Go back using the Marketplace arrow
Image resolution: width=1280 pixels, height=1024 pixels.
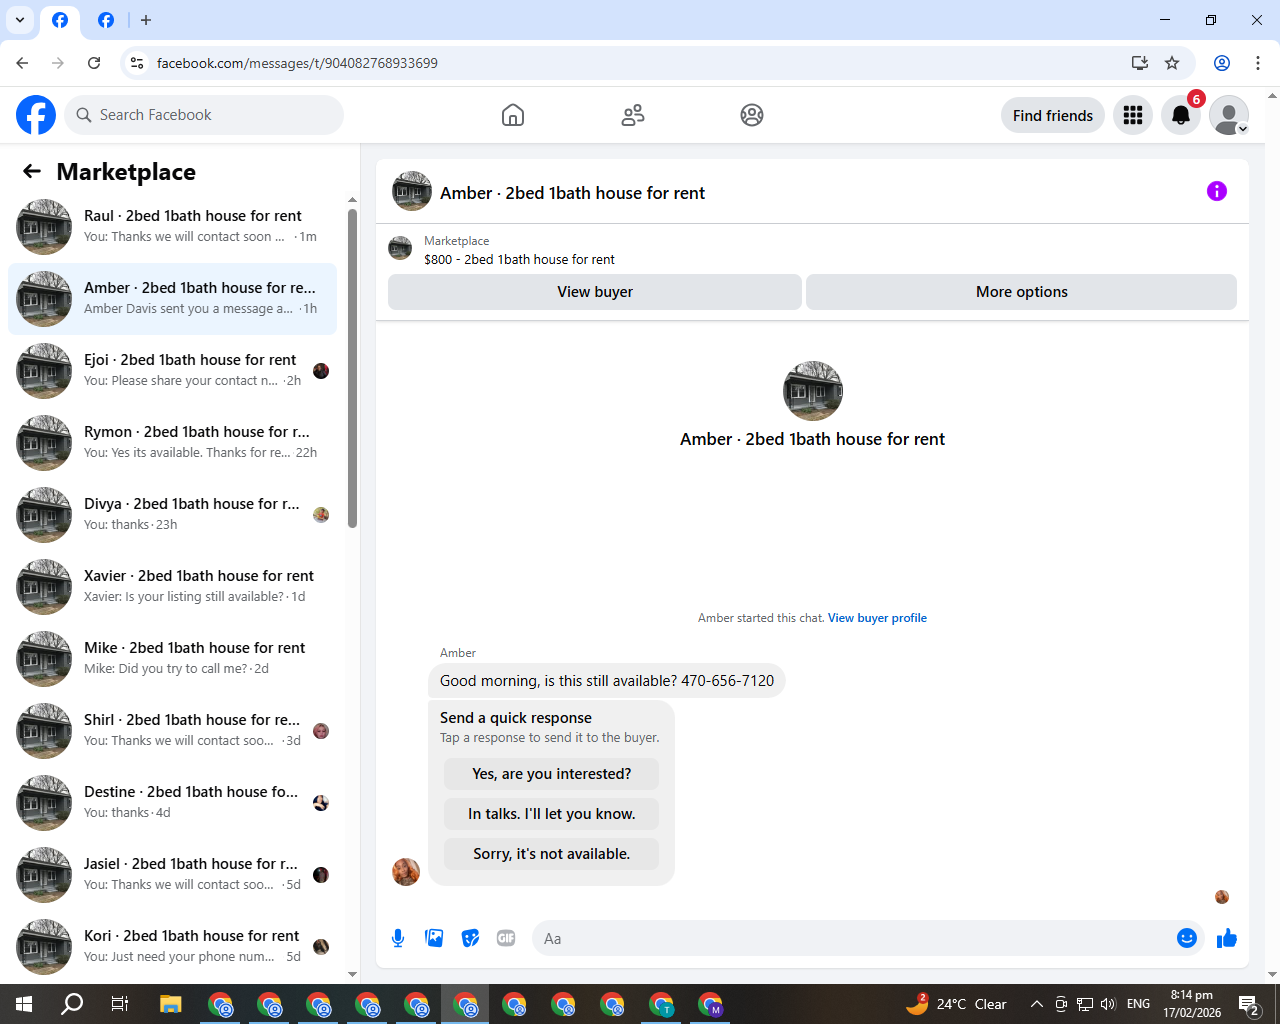[32, 171]
